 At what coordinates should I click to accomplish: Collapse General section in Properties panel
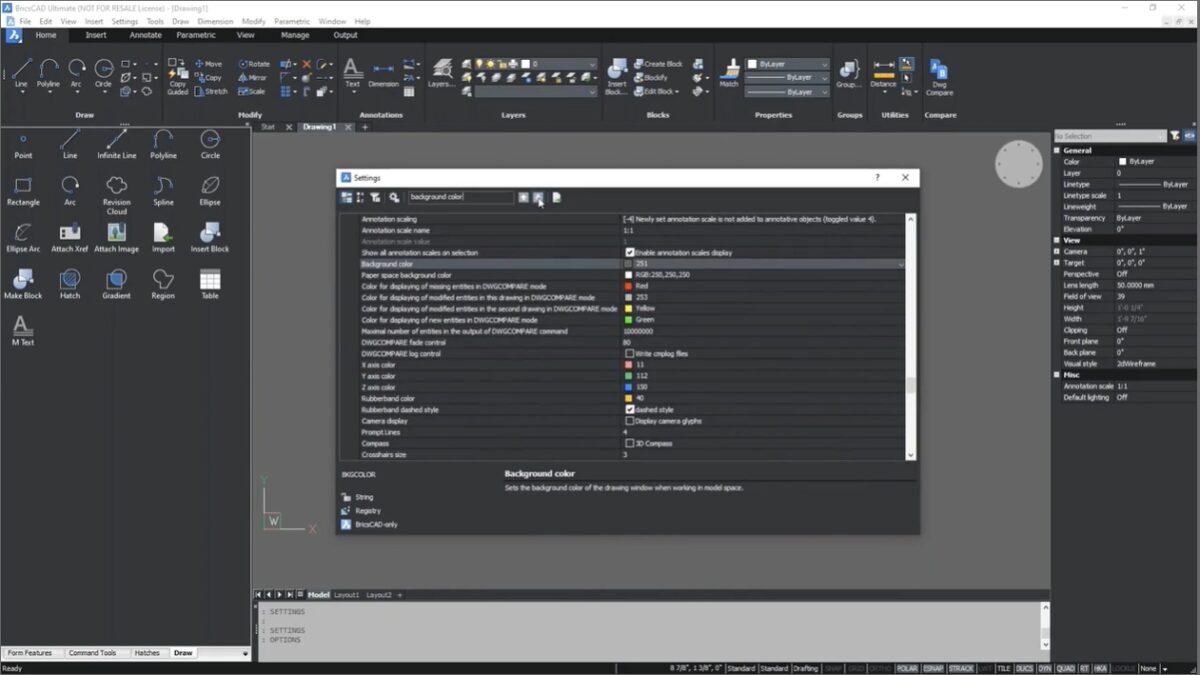(1057, 150)
